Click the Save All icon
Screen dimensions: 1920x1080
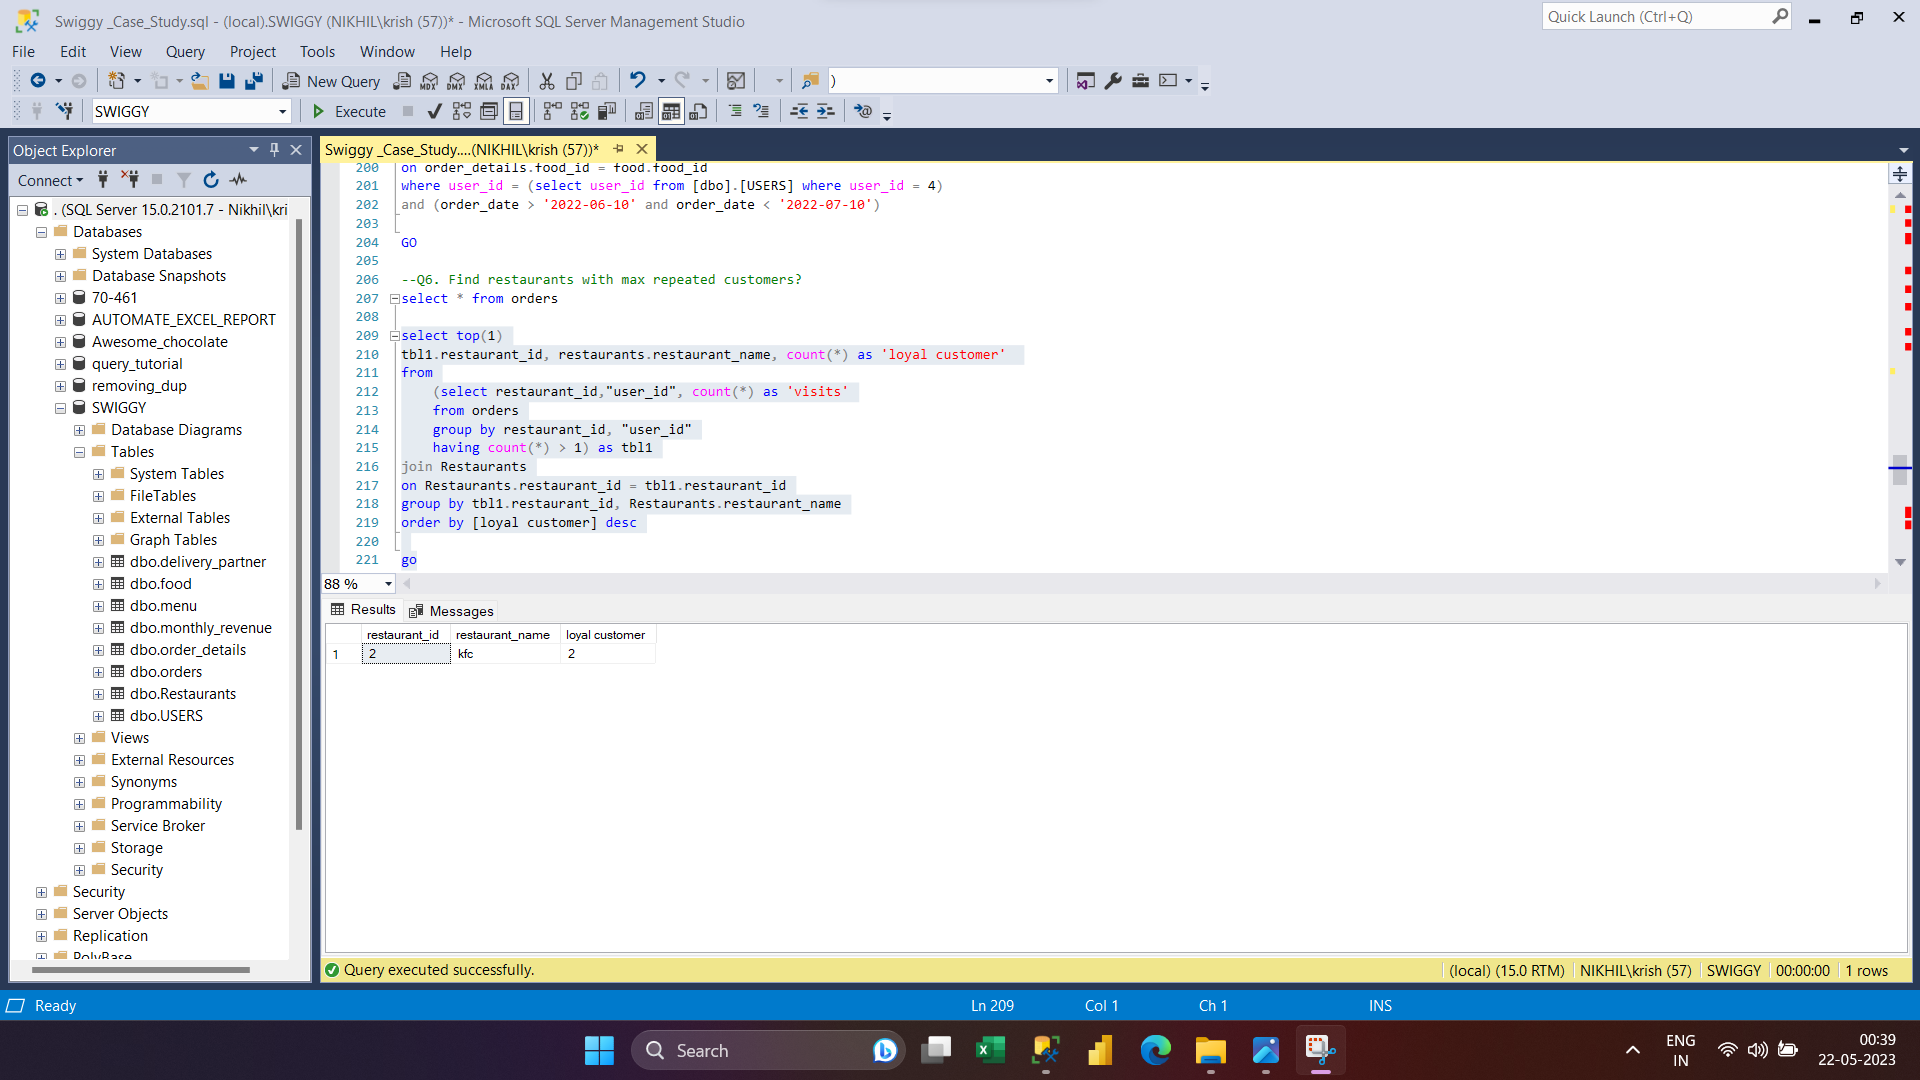254,81
